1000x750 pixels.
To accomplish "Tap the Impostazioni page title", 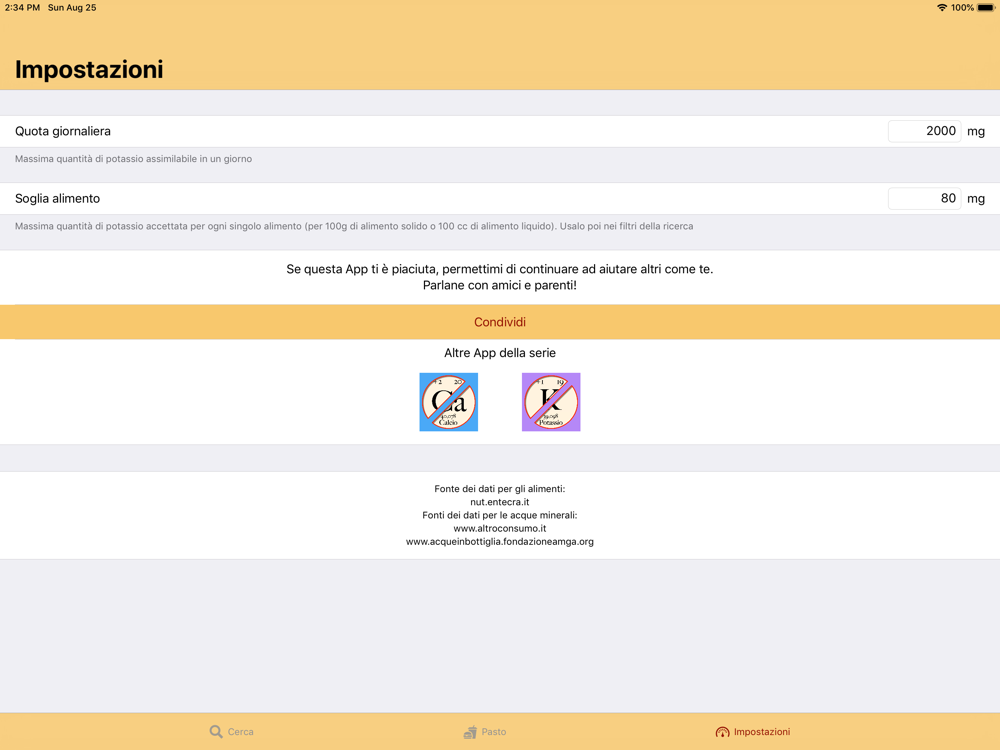I will pyautogui.click(x=89, y=70).
